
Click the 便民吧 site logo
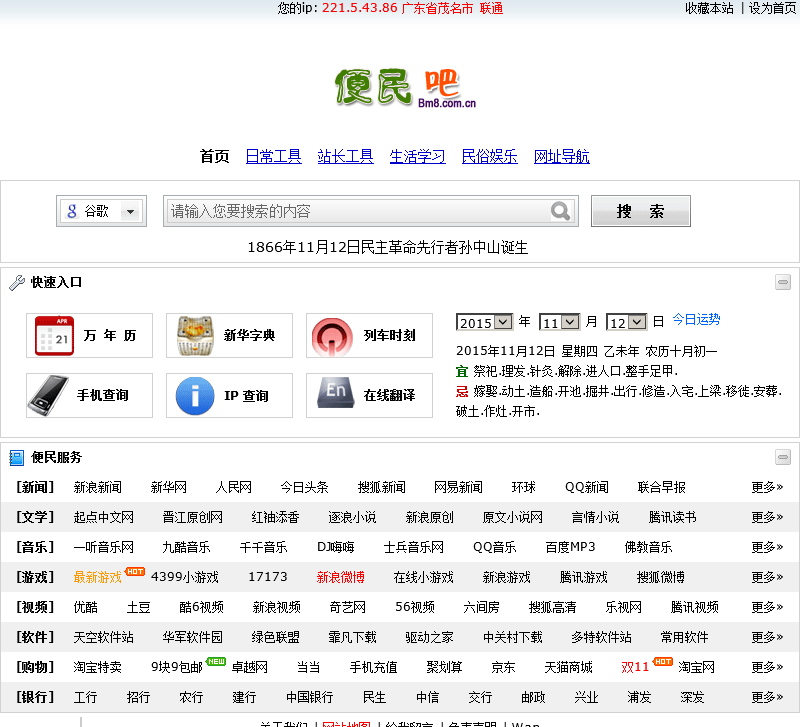(x=405, y=88)
